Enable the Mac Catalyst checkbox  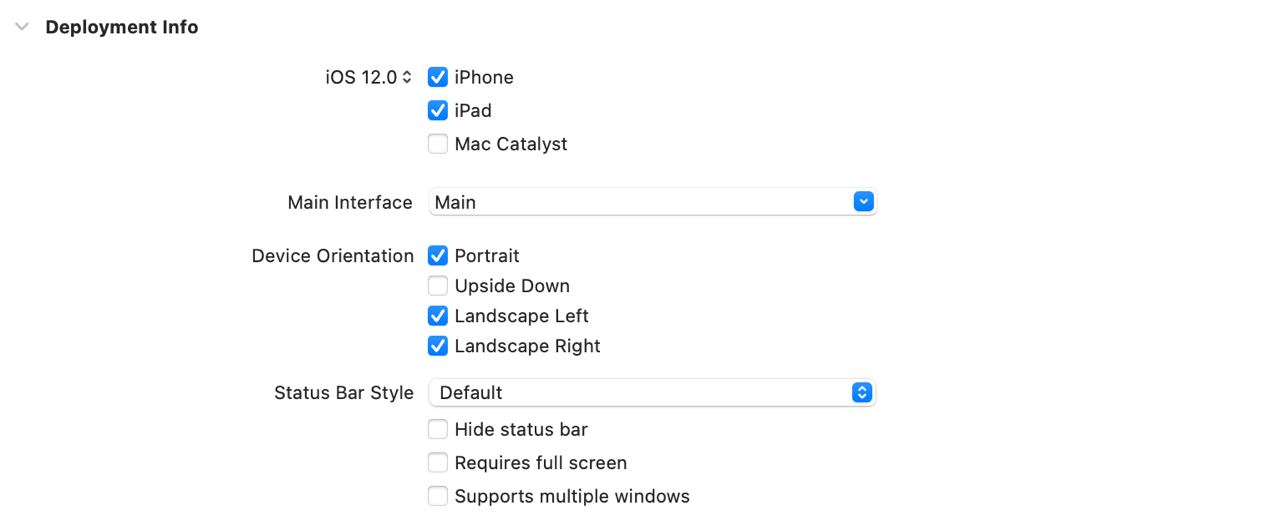coord(438,144)
